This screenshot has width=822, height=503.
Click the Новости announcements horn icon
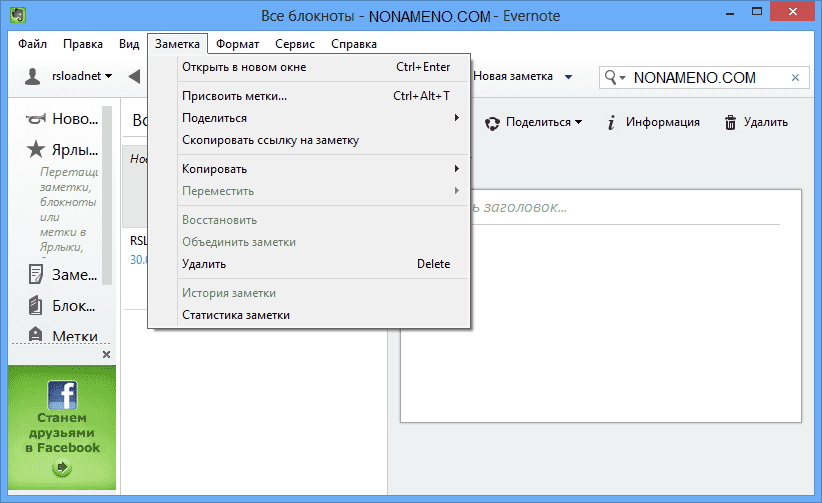click(36, 119)
